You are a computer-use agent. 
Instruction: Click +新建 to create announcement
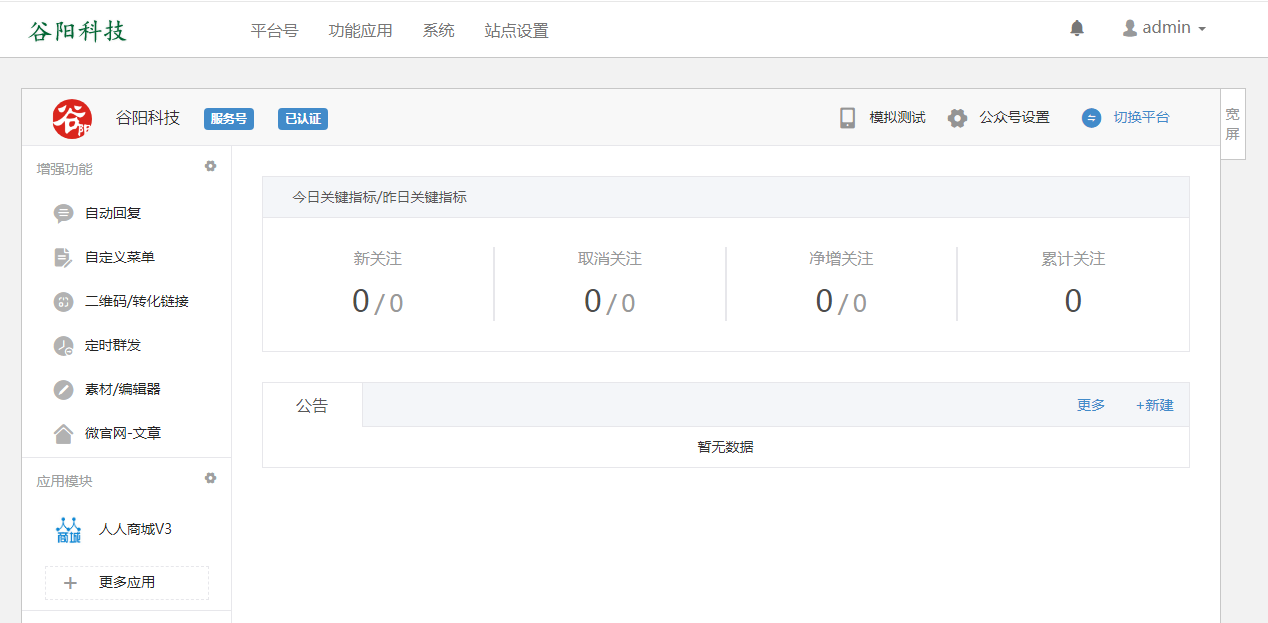pos(1152,404)
